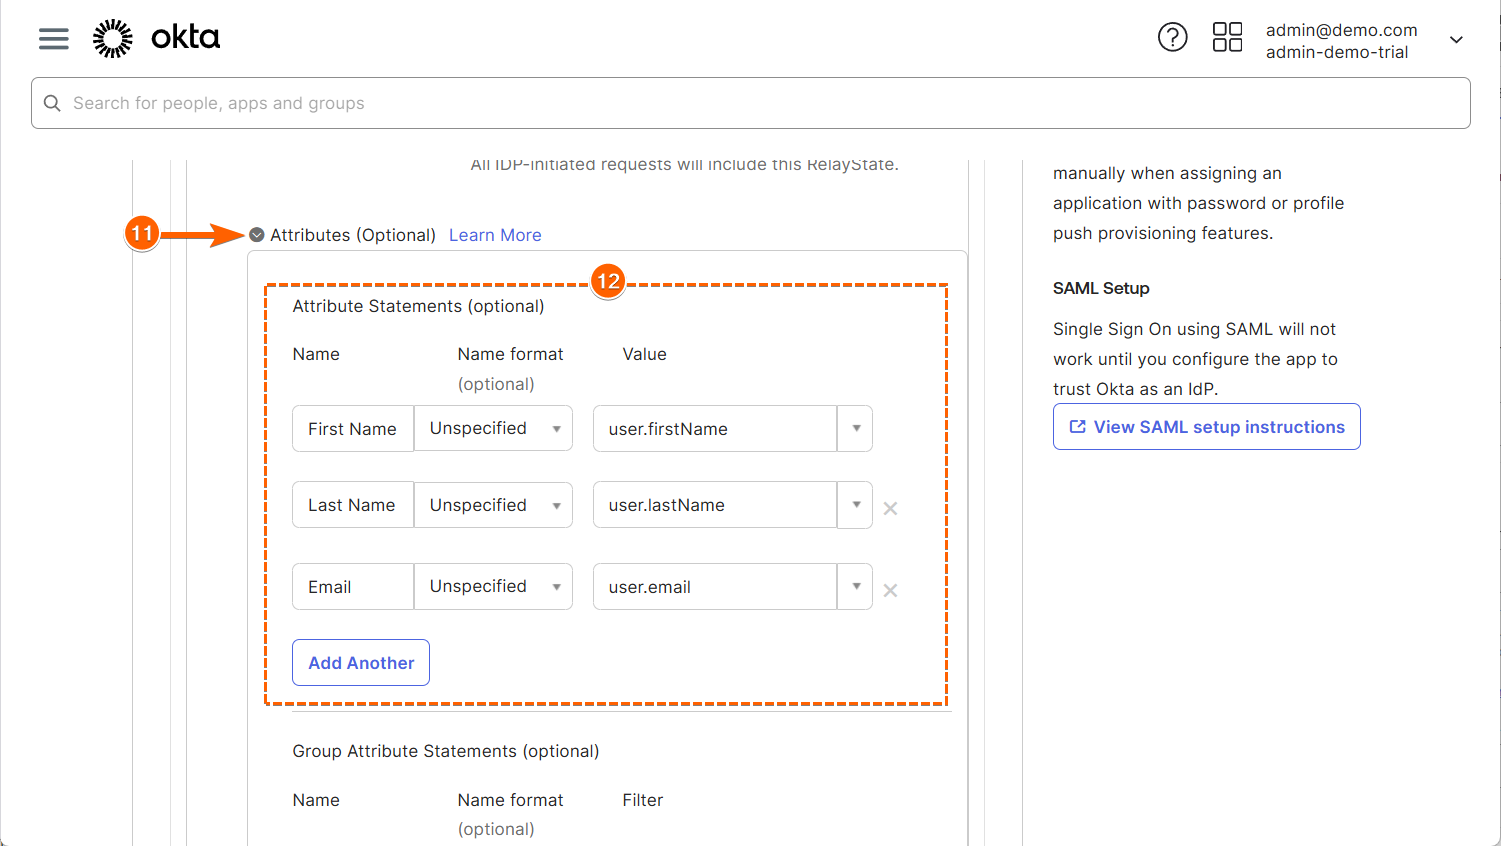Open the help question mark icon
The width and height of the screenshot is (1501, 846).
tap(1172, 38)
